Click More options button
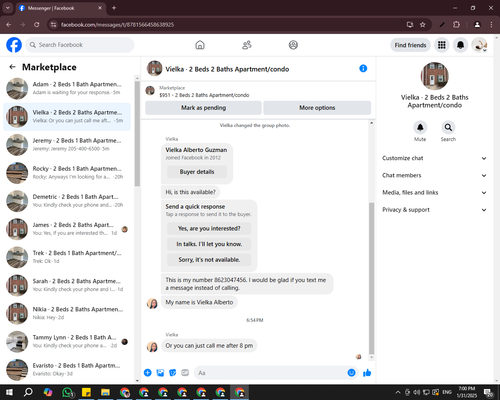This screenshot has width=500, height=400. (x=317, y=108)
